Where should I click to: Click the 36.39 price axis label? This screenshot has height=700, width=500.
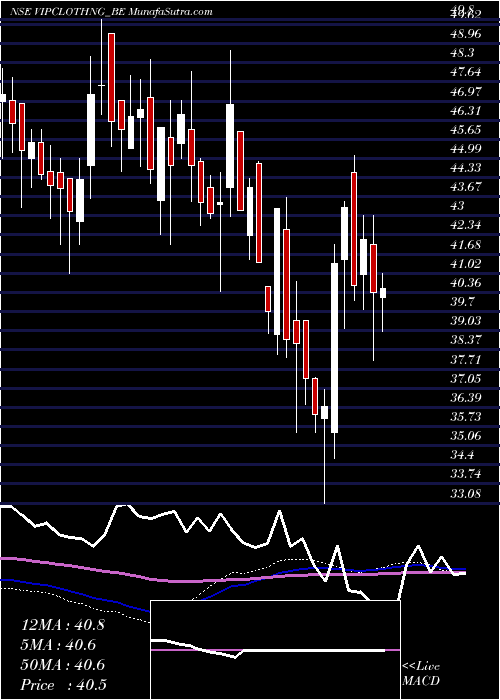[466, 397]
